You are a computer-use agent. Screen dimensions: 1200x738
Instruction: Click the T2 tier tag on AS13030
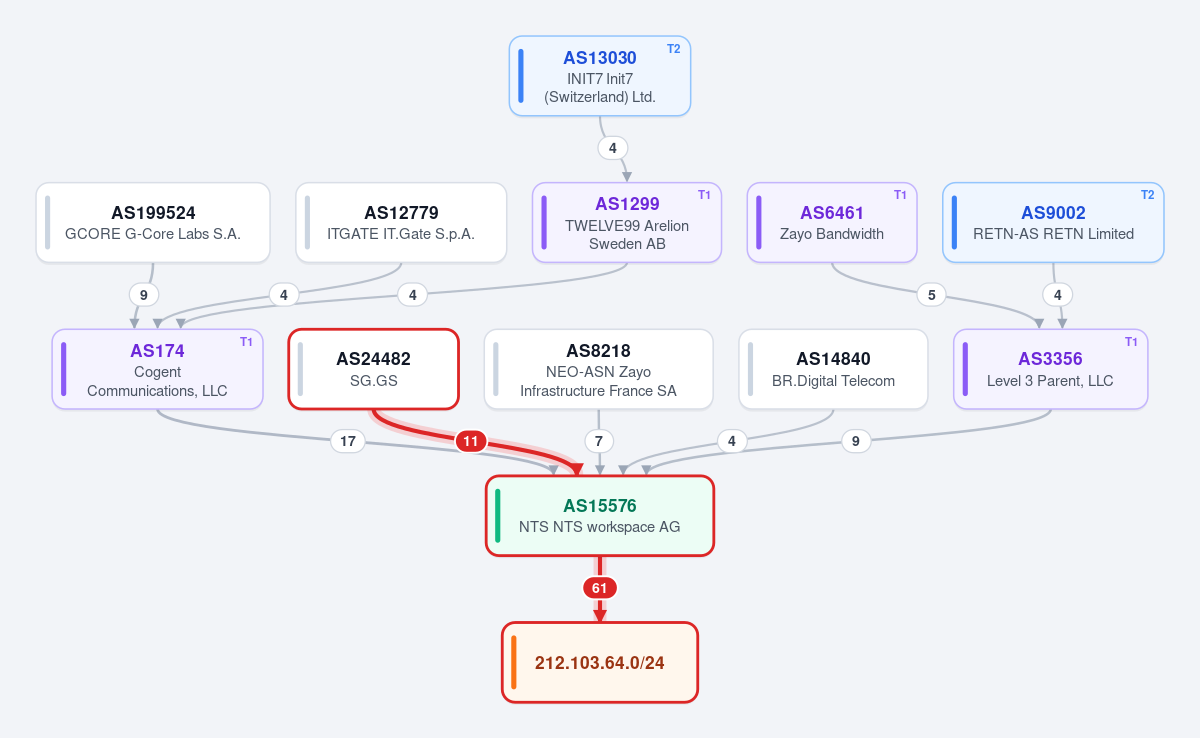point(673,48)
